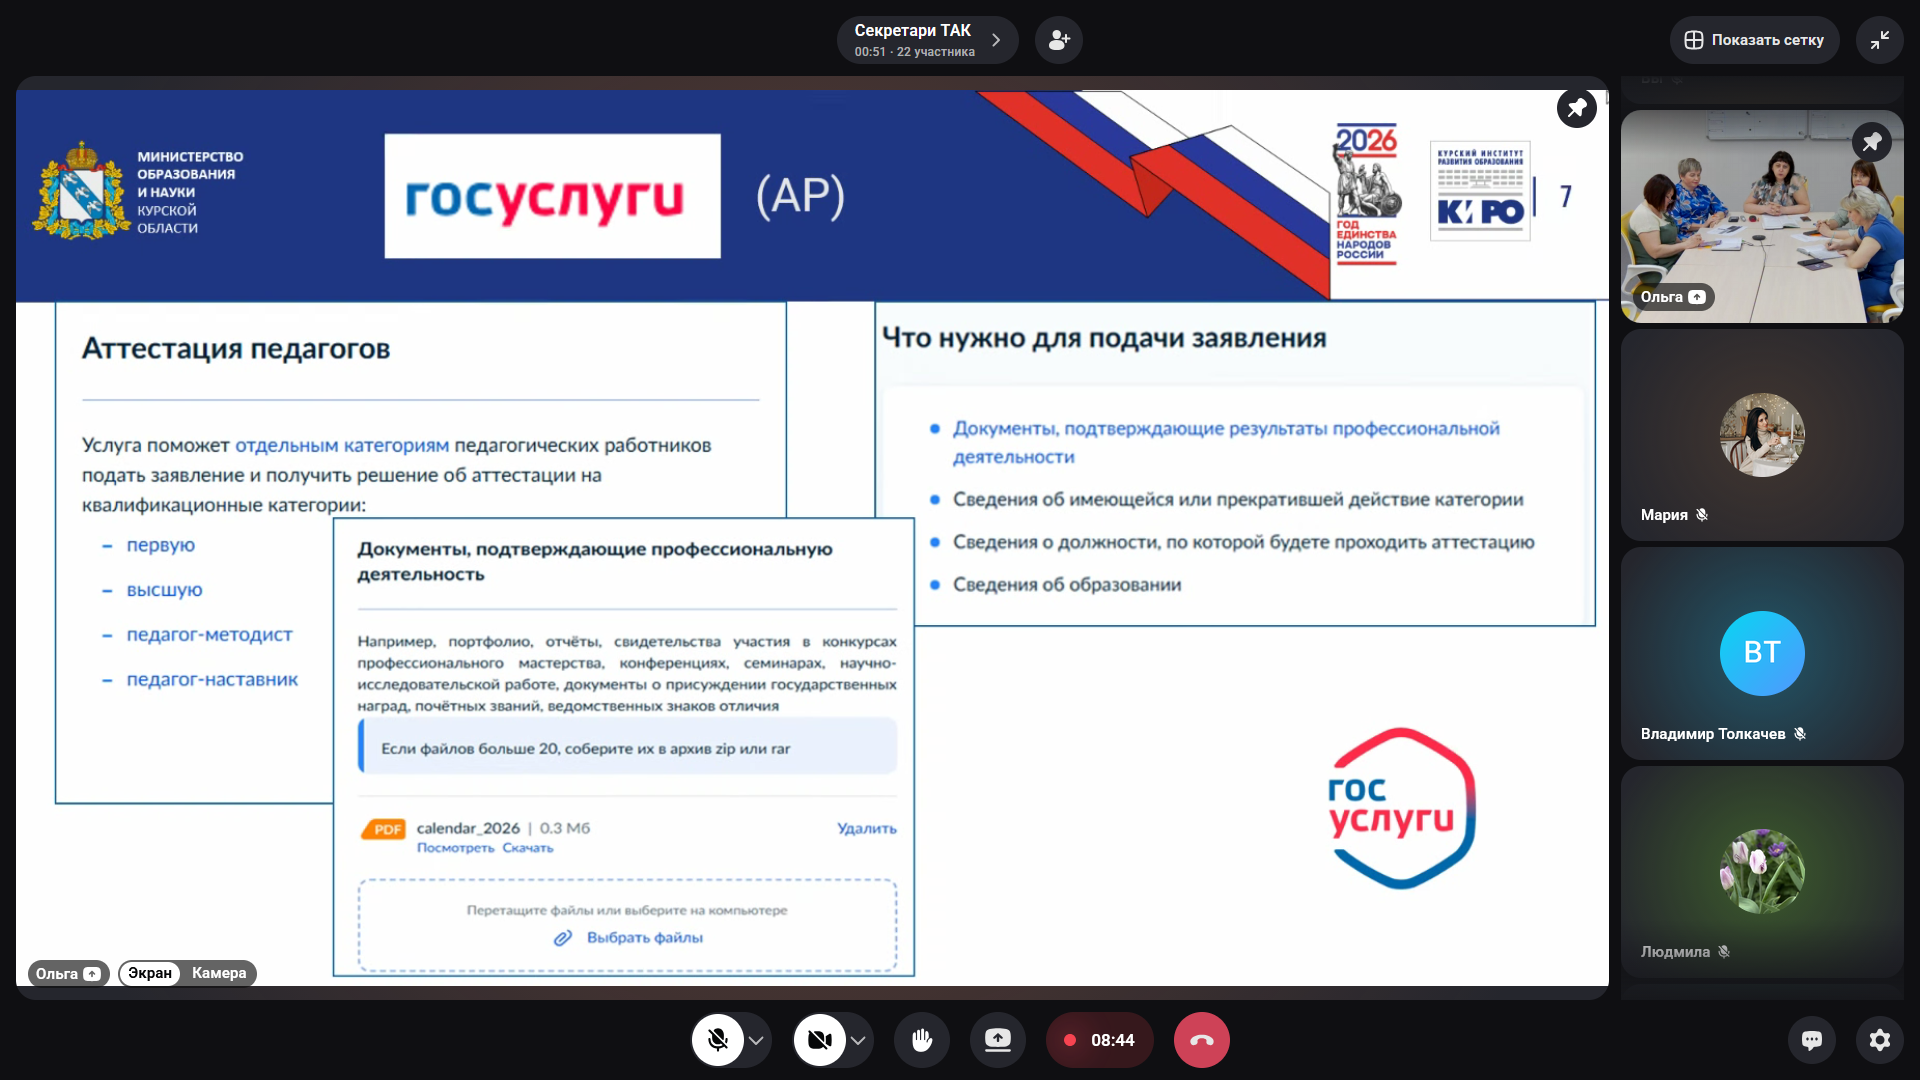This screenshot has width=1920, height=1080.
Task: Click the add participant icon
Action: 1058,40
